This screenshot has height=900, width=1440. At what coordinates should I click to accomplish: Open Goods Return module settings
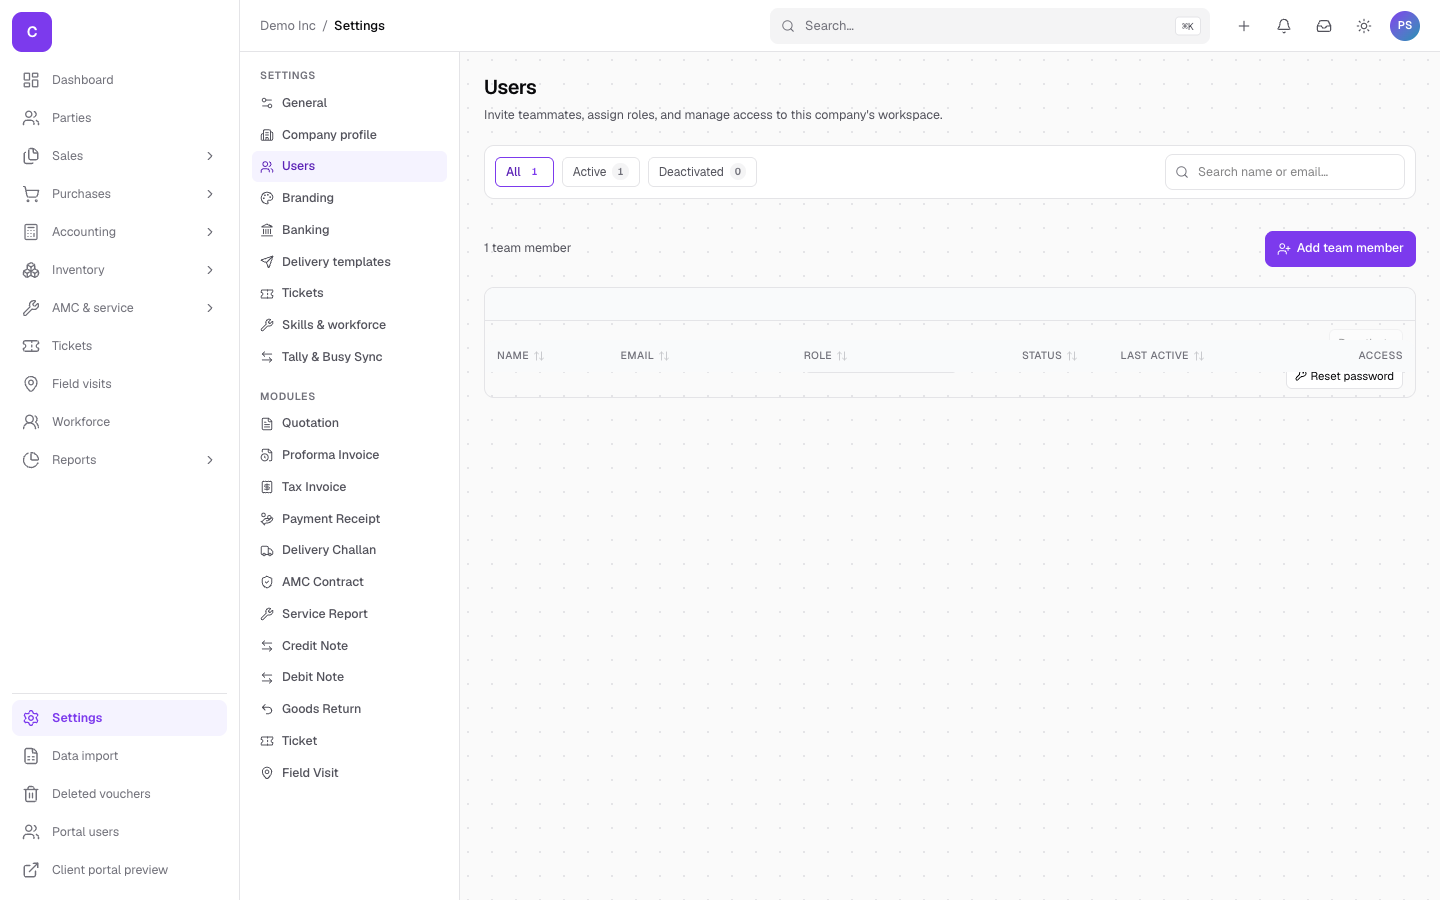pos(349,709)
